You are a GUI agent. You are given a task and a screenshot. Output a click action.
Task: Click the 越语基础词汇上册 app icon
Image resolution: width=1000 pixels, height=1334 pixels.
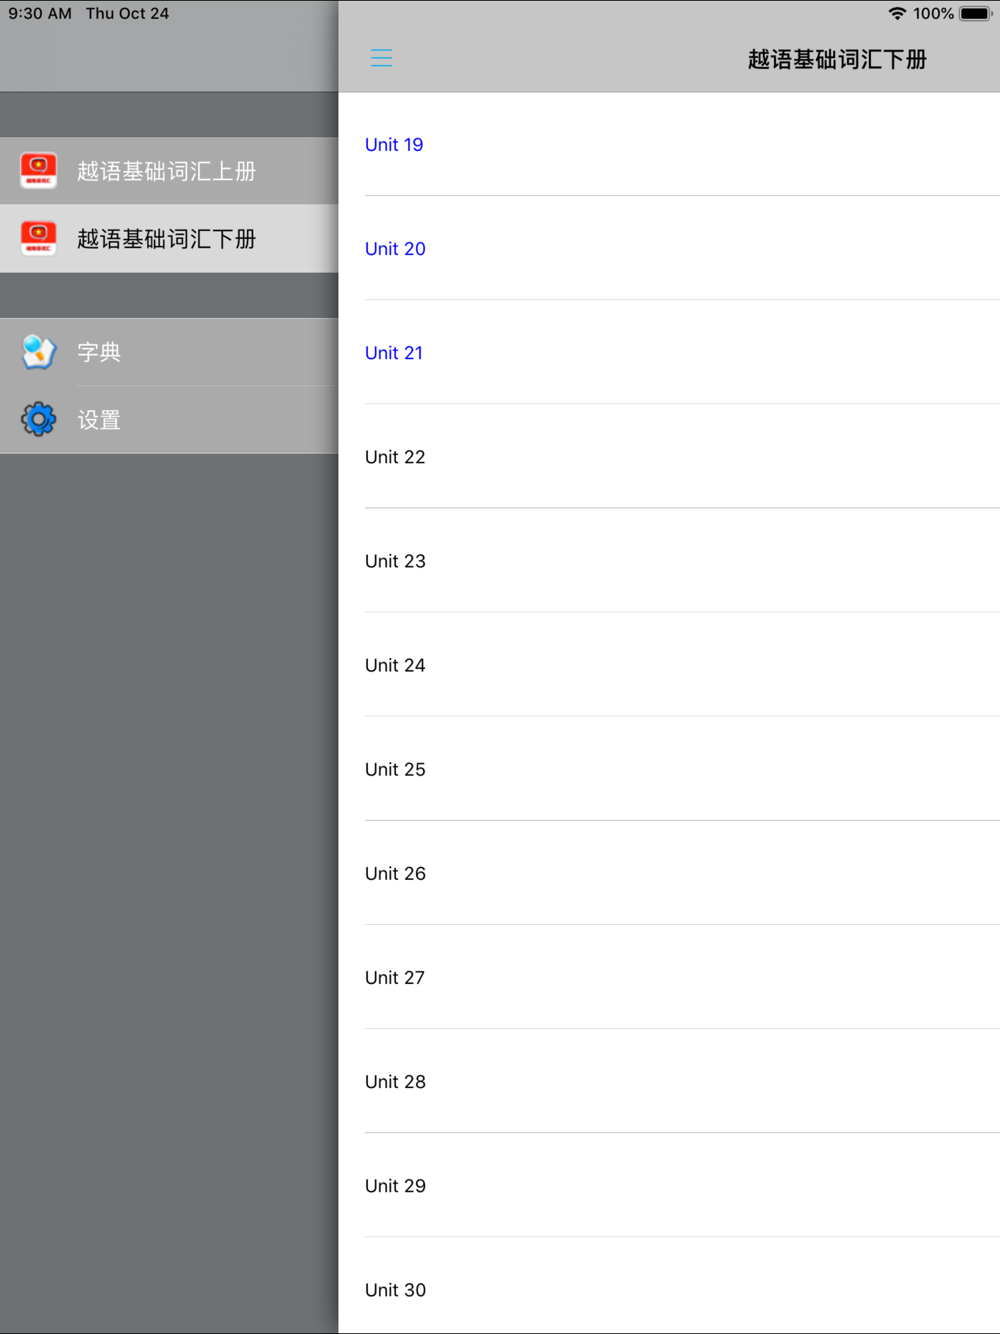(x=39, y=171)
